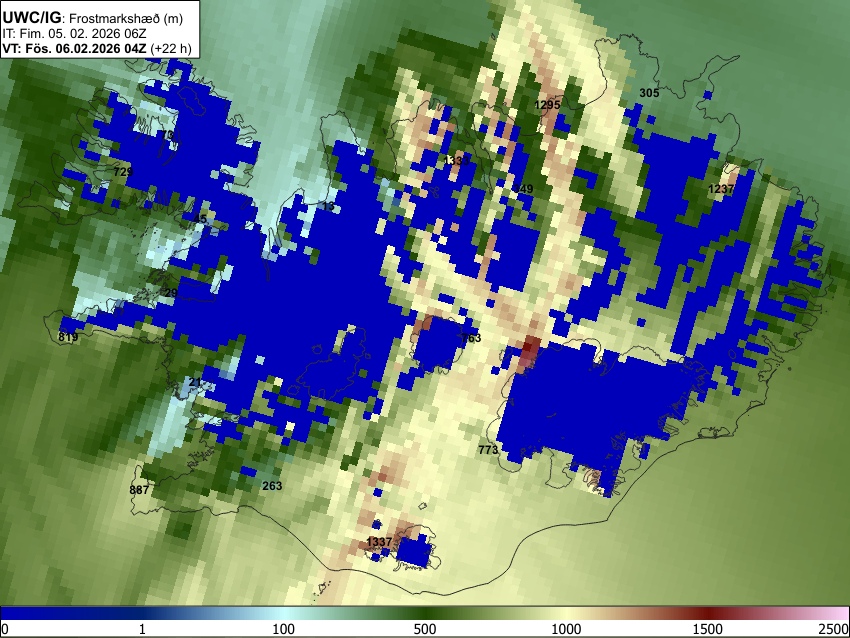This screenshot has height=638, width=850.
Task: Click the 2500 label on the color scale
Action: coord(834,629)
